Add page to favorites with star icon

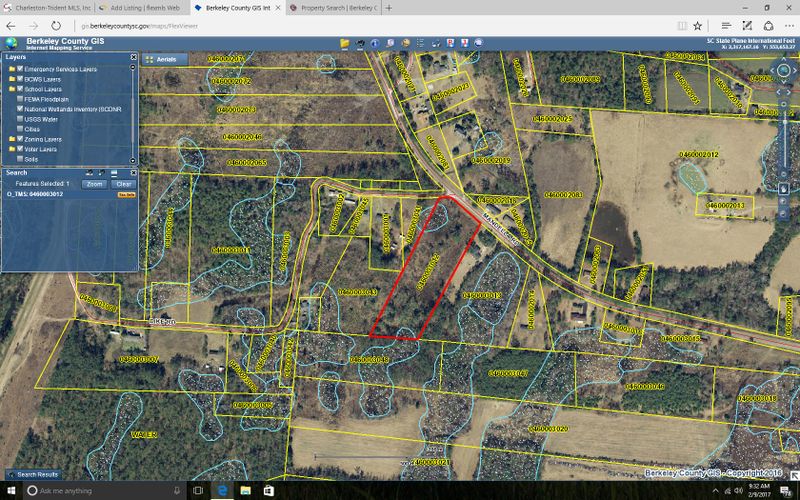[698, 26]
